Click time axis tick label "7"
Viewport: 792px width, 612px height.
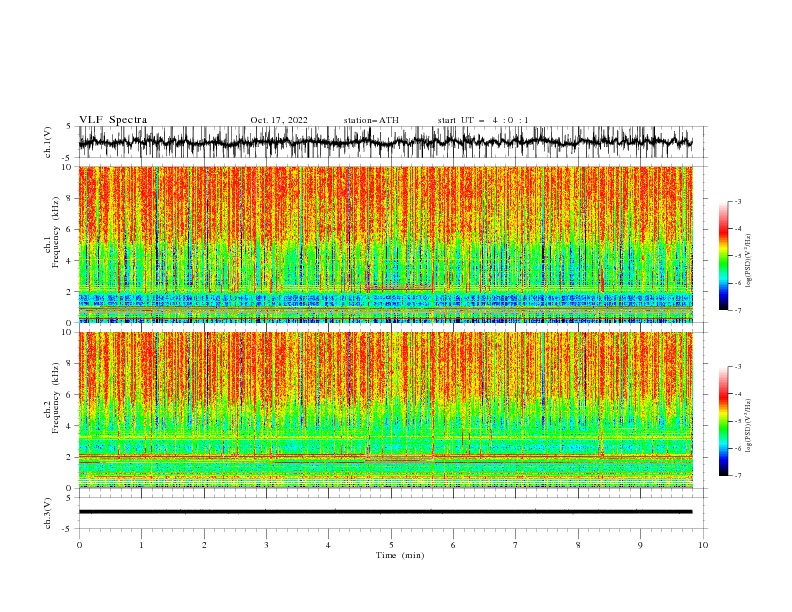coord(516,545)
